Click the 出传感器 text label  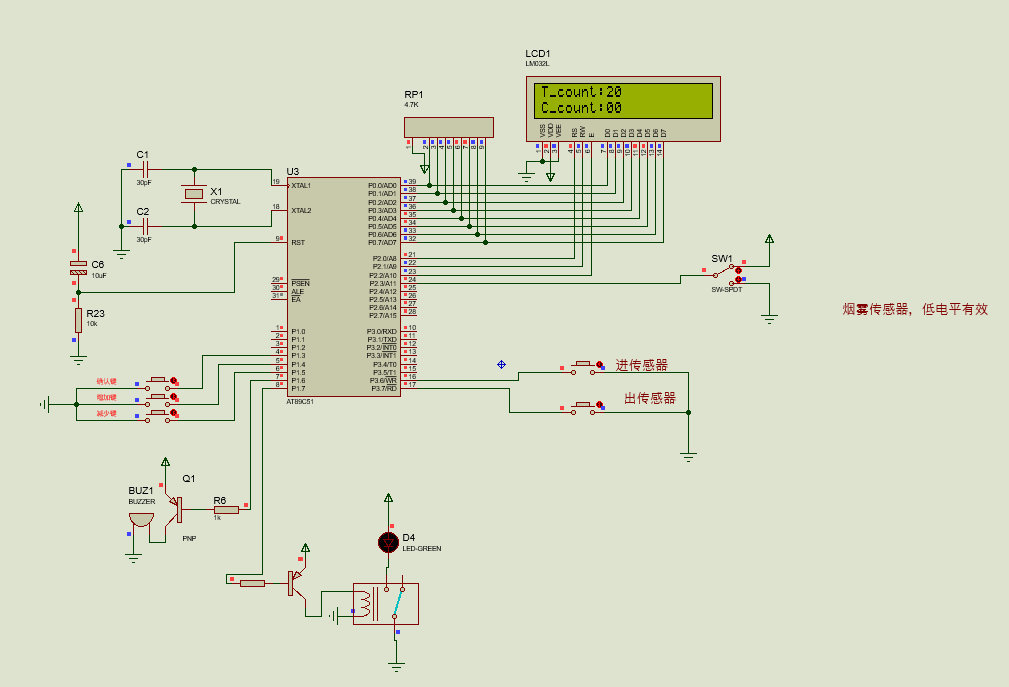650,398
